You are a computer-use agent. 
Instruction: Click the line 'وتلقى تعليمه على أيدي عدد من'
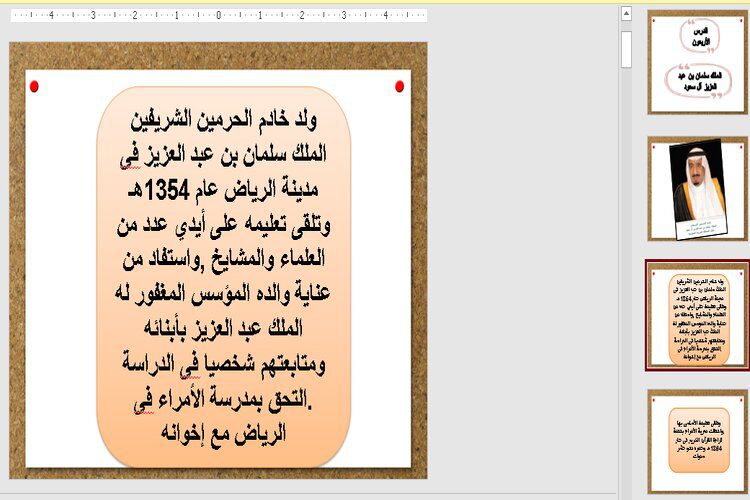tap(223, 225)
